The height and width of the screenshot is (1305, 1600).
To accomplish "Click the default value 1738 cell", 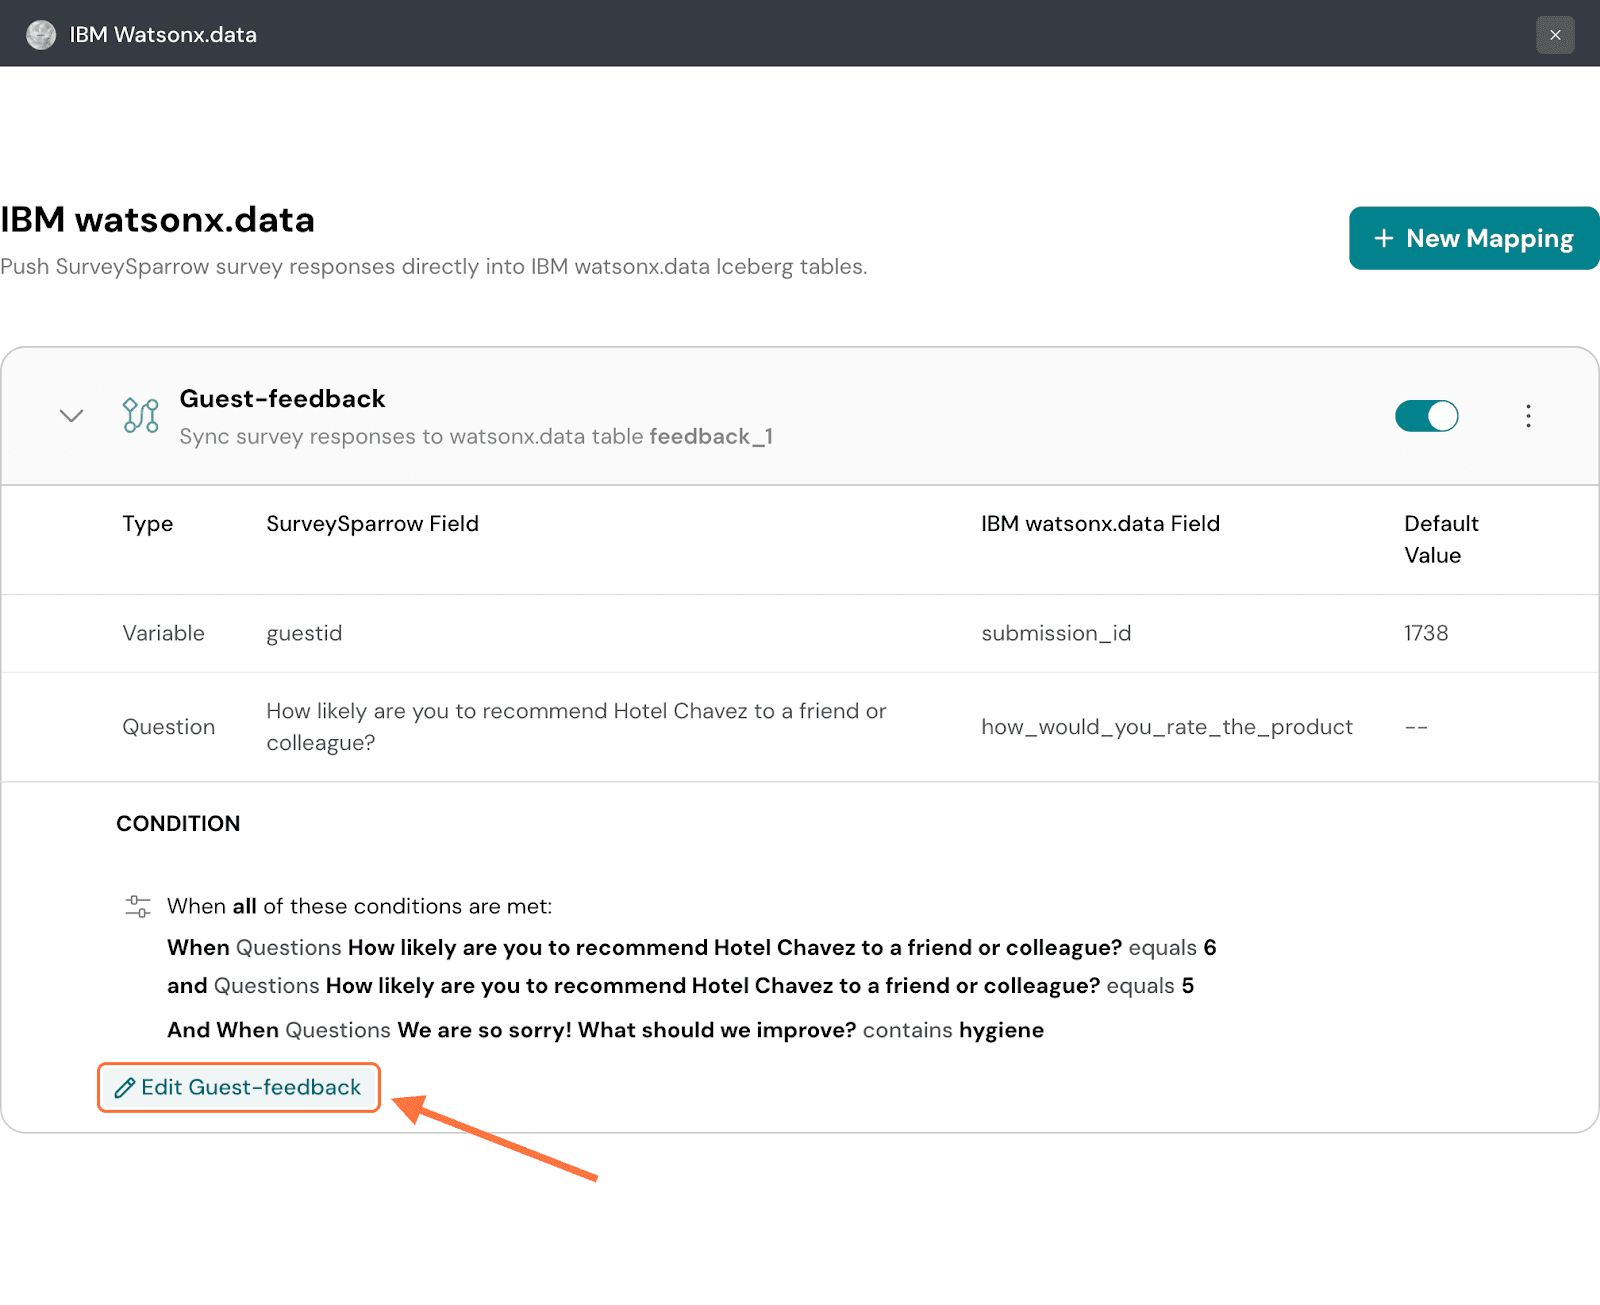I will tap(1426, 633).
